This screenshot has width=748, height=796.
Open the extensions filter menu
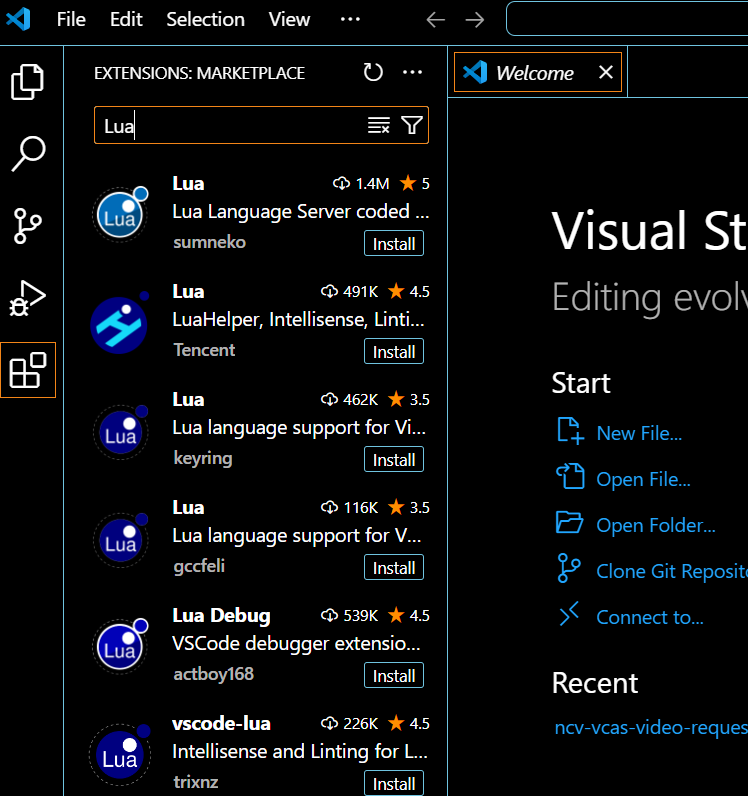coord(412,125)
